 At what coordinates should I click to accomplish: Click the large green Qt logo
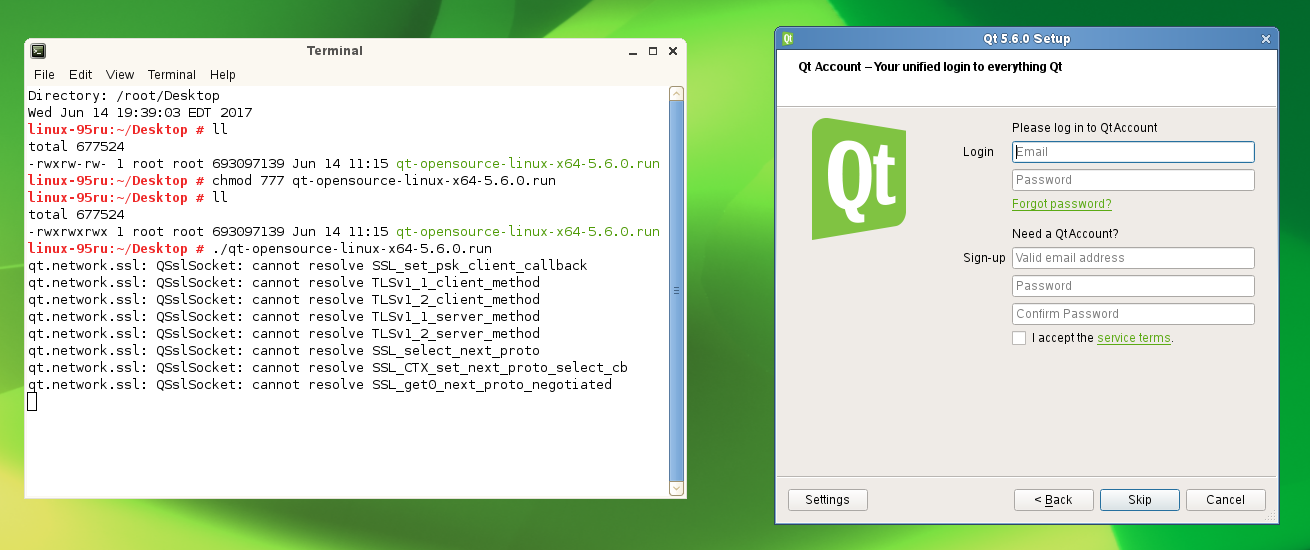tap(858, 179)
